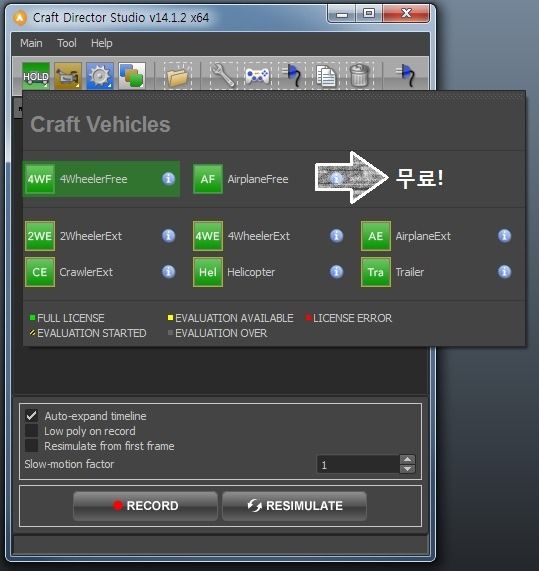539x571 pixels.
Task: Click the overlapping colored squares icon
Action: [132, 76]
